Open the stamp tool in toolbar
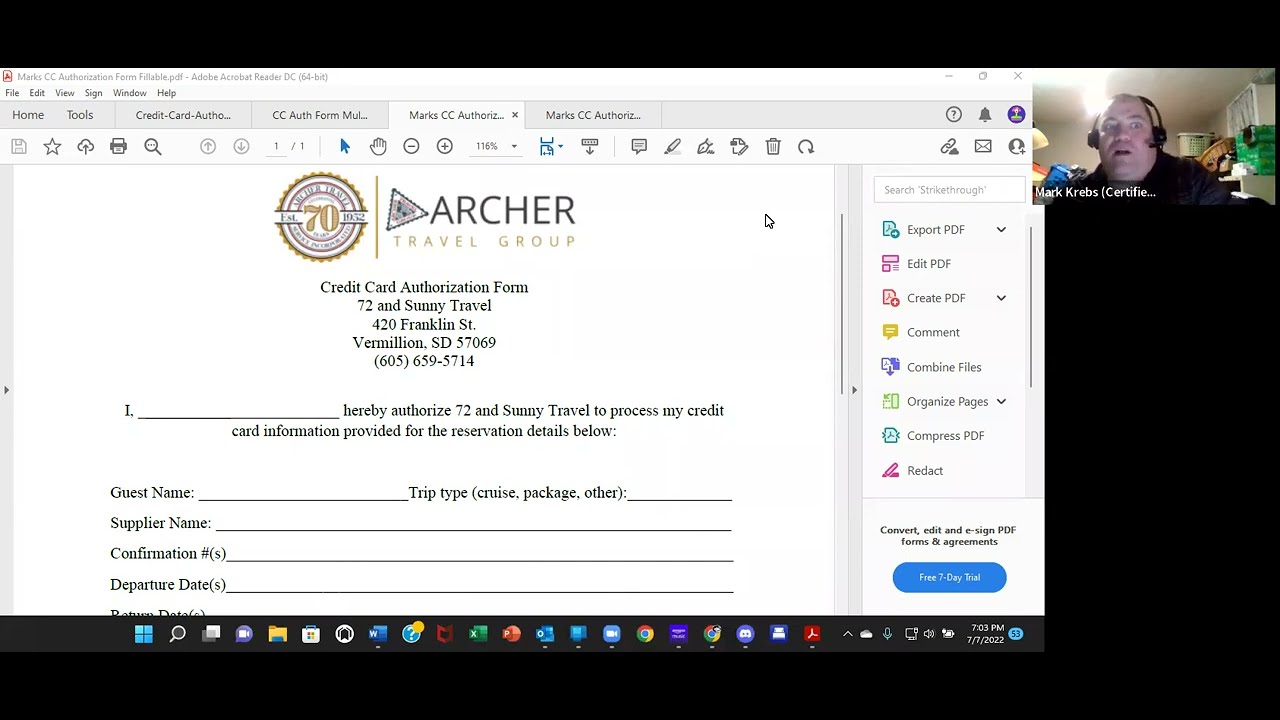This screenshot has width=1280, height=720. point(740,147)
